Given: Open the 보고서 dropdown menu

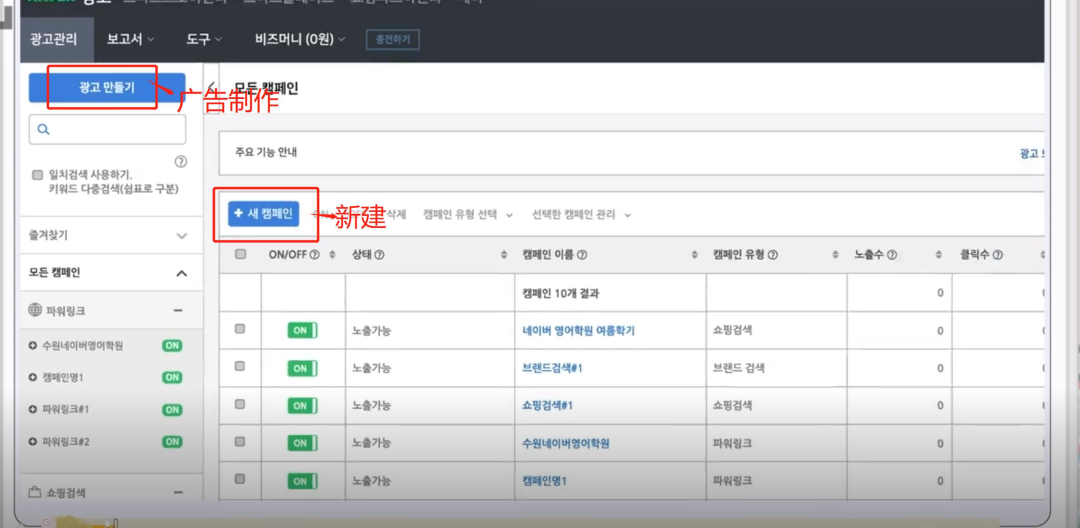Looking at the screenshot, I should pyautogui.click(x=130, y=39).
